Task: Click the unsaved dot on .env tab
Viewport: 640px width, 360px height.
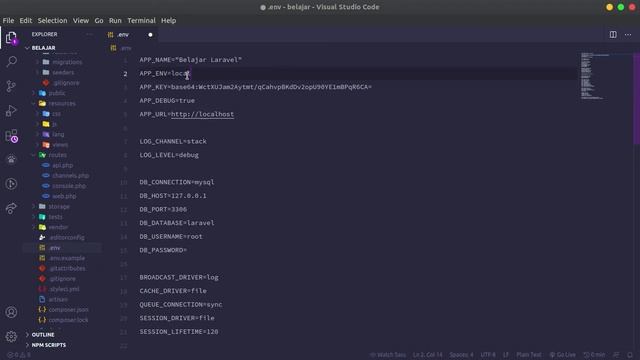Action: [150, 35]
